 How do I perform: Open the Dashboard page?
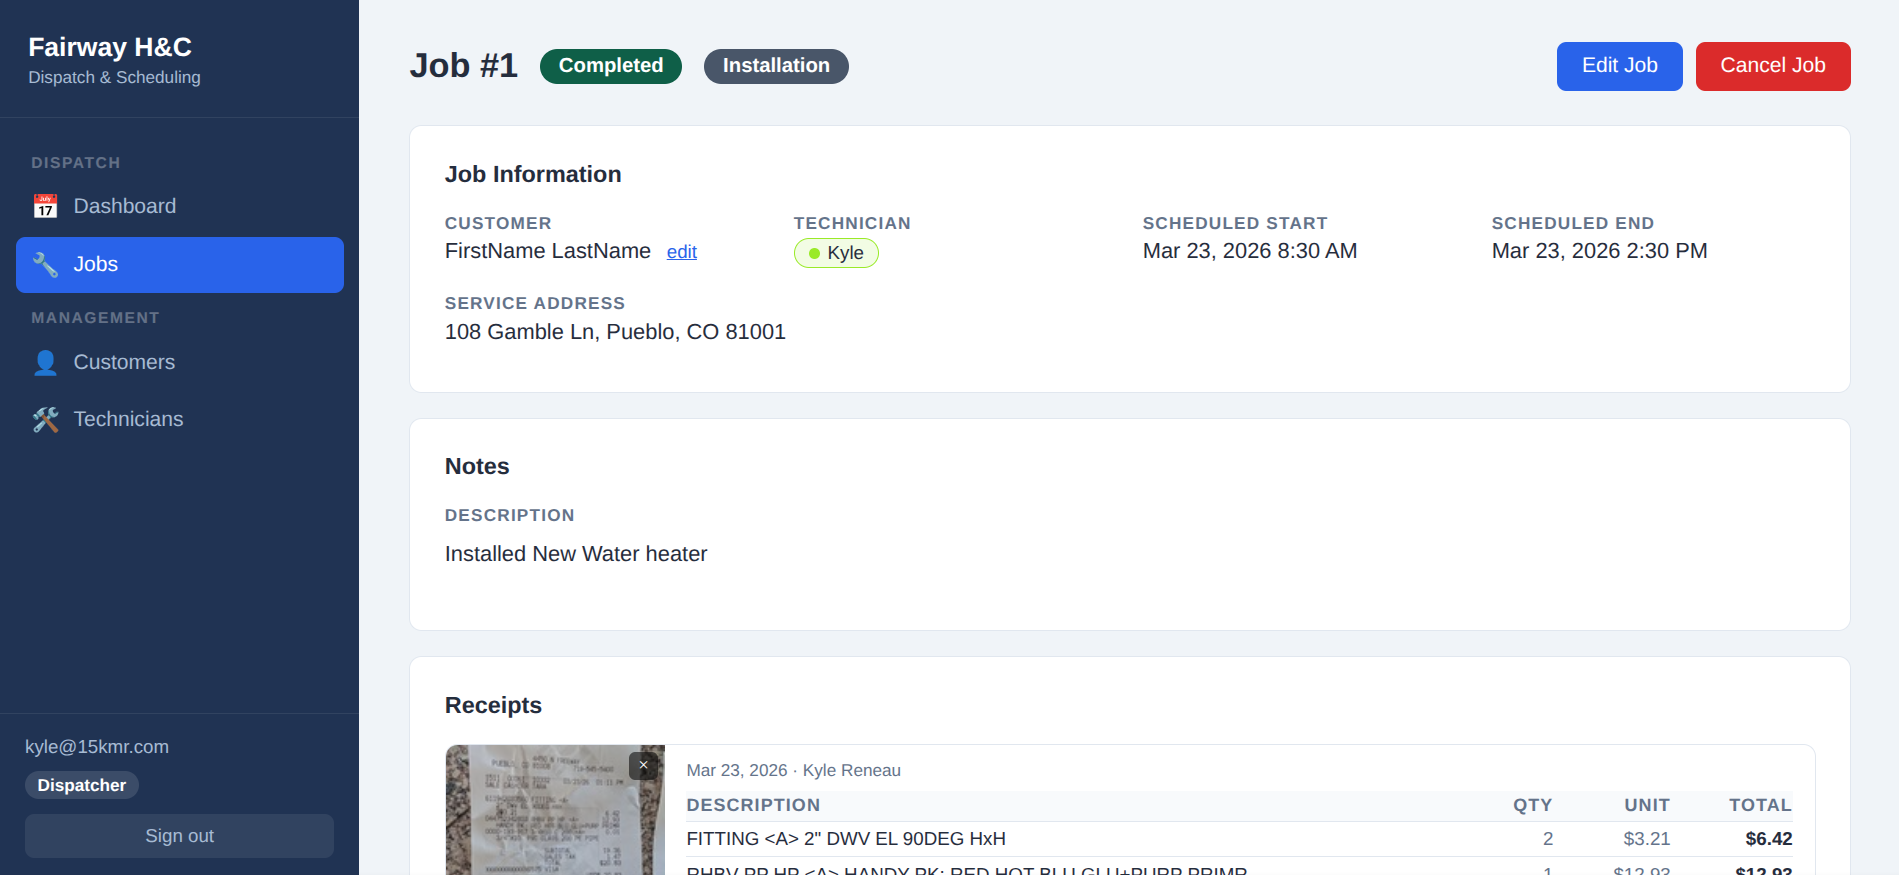pos(124,206)
